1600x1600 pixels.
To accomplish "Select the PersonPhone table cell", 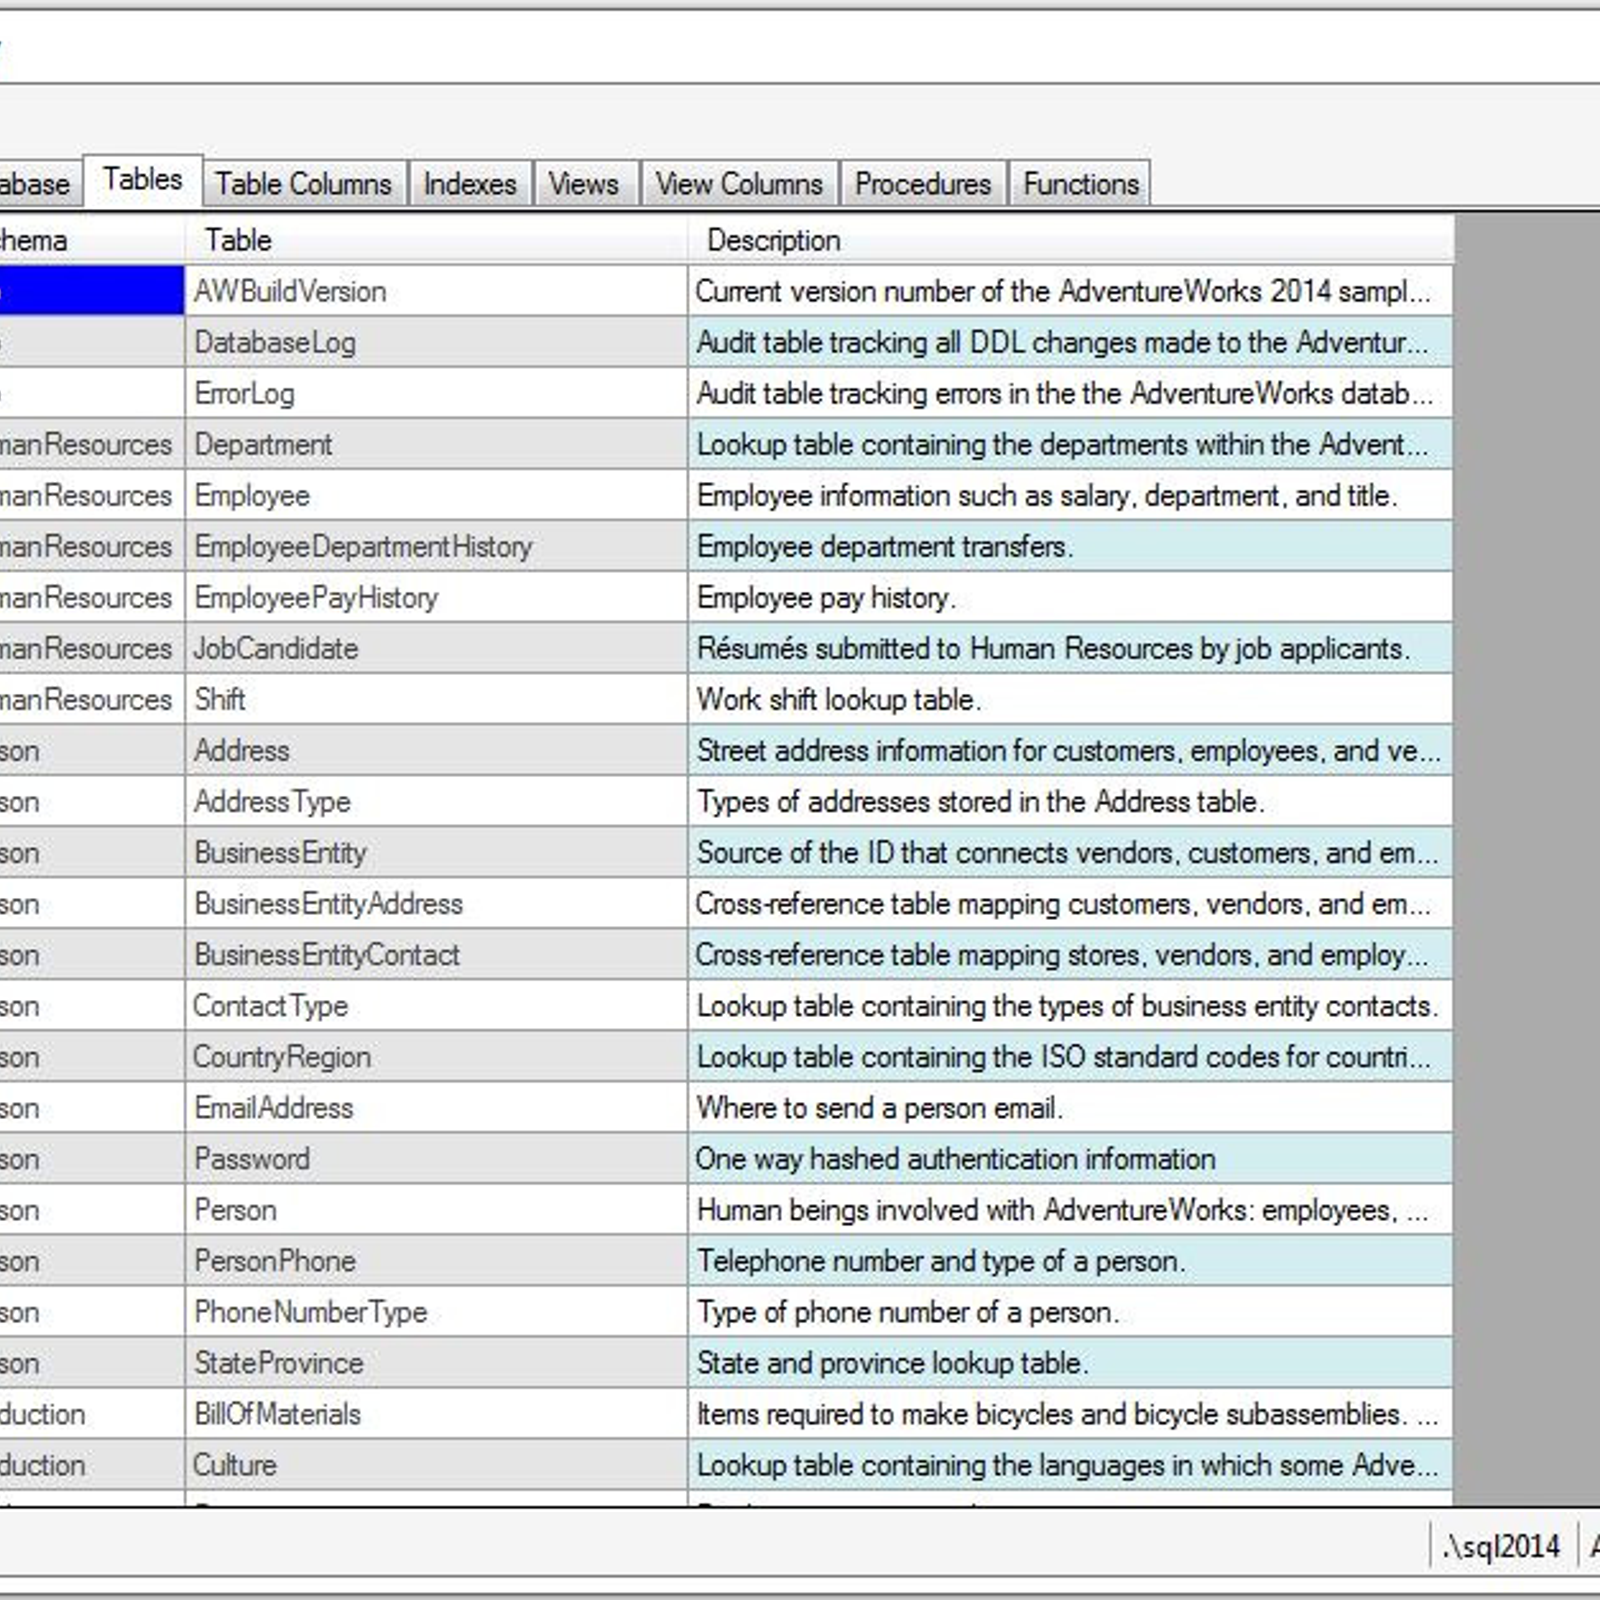I will 436,1260.
